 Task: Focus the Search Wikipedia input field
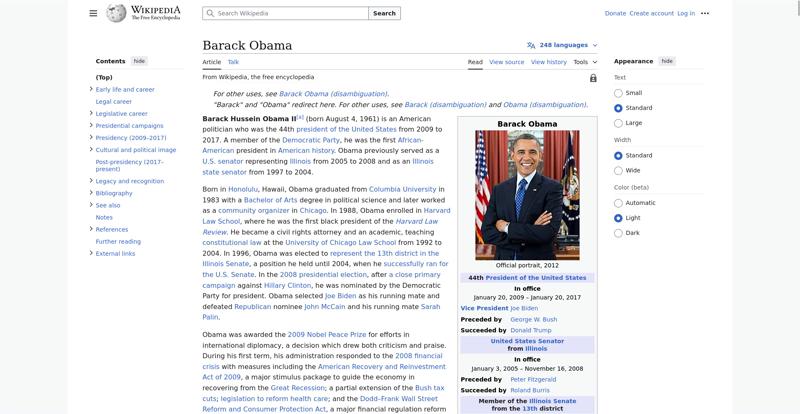285,13
